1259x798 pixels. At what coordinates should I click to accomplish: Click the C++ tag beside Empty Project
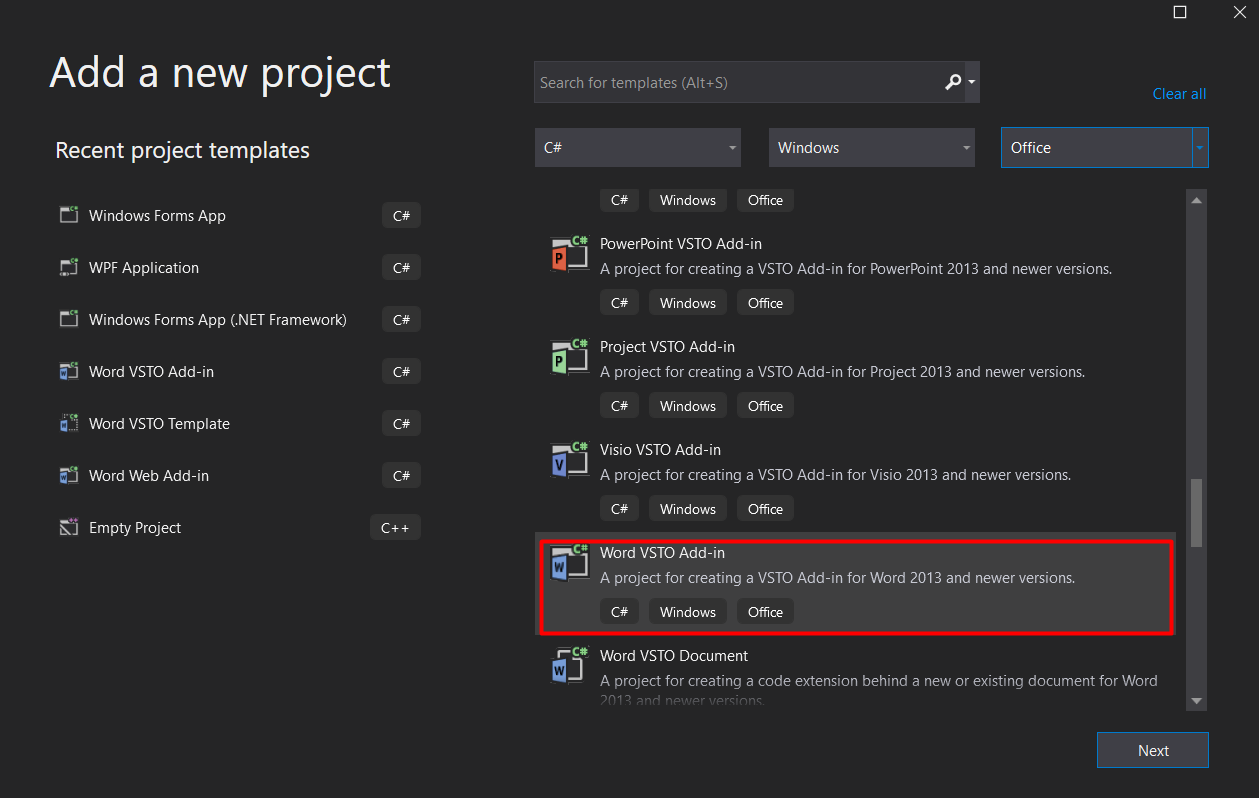coord(395,527)
